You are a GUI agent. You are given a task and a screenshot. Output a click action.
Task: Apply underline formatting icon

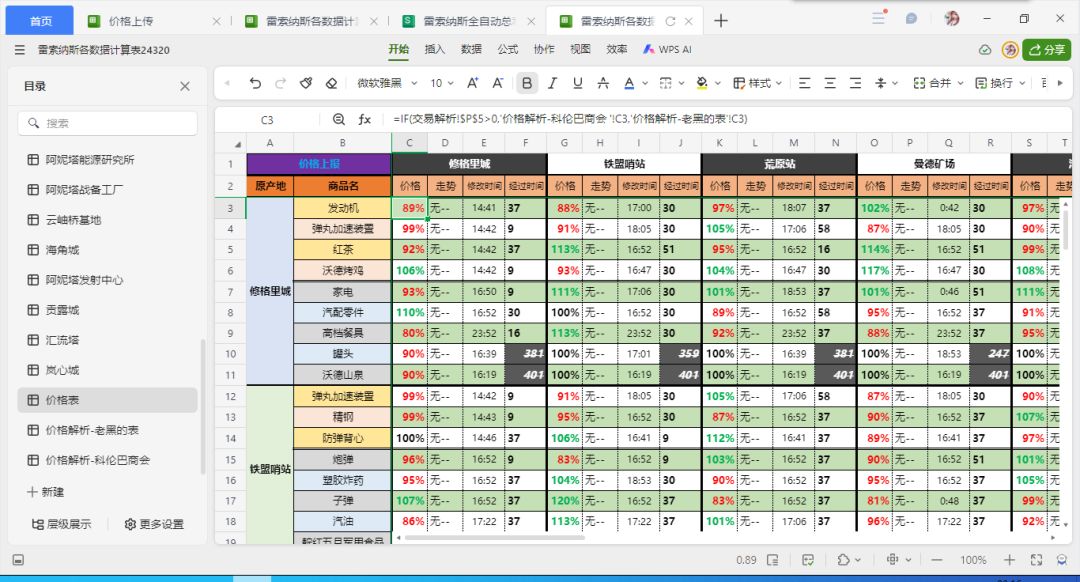(x=577, y=83)
